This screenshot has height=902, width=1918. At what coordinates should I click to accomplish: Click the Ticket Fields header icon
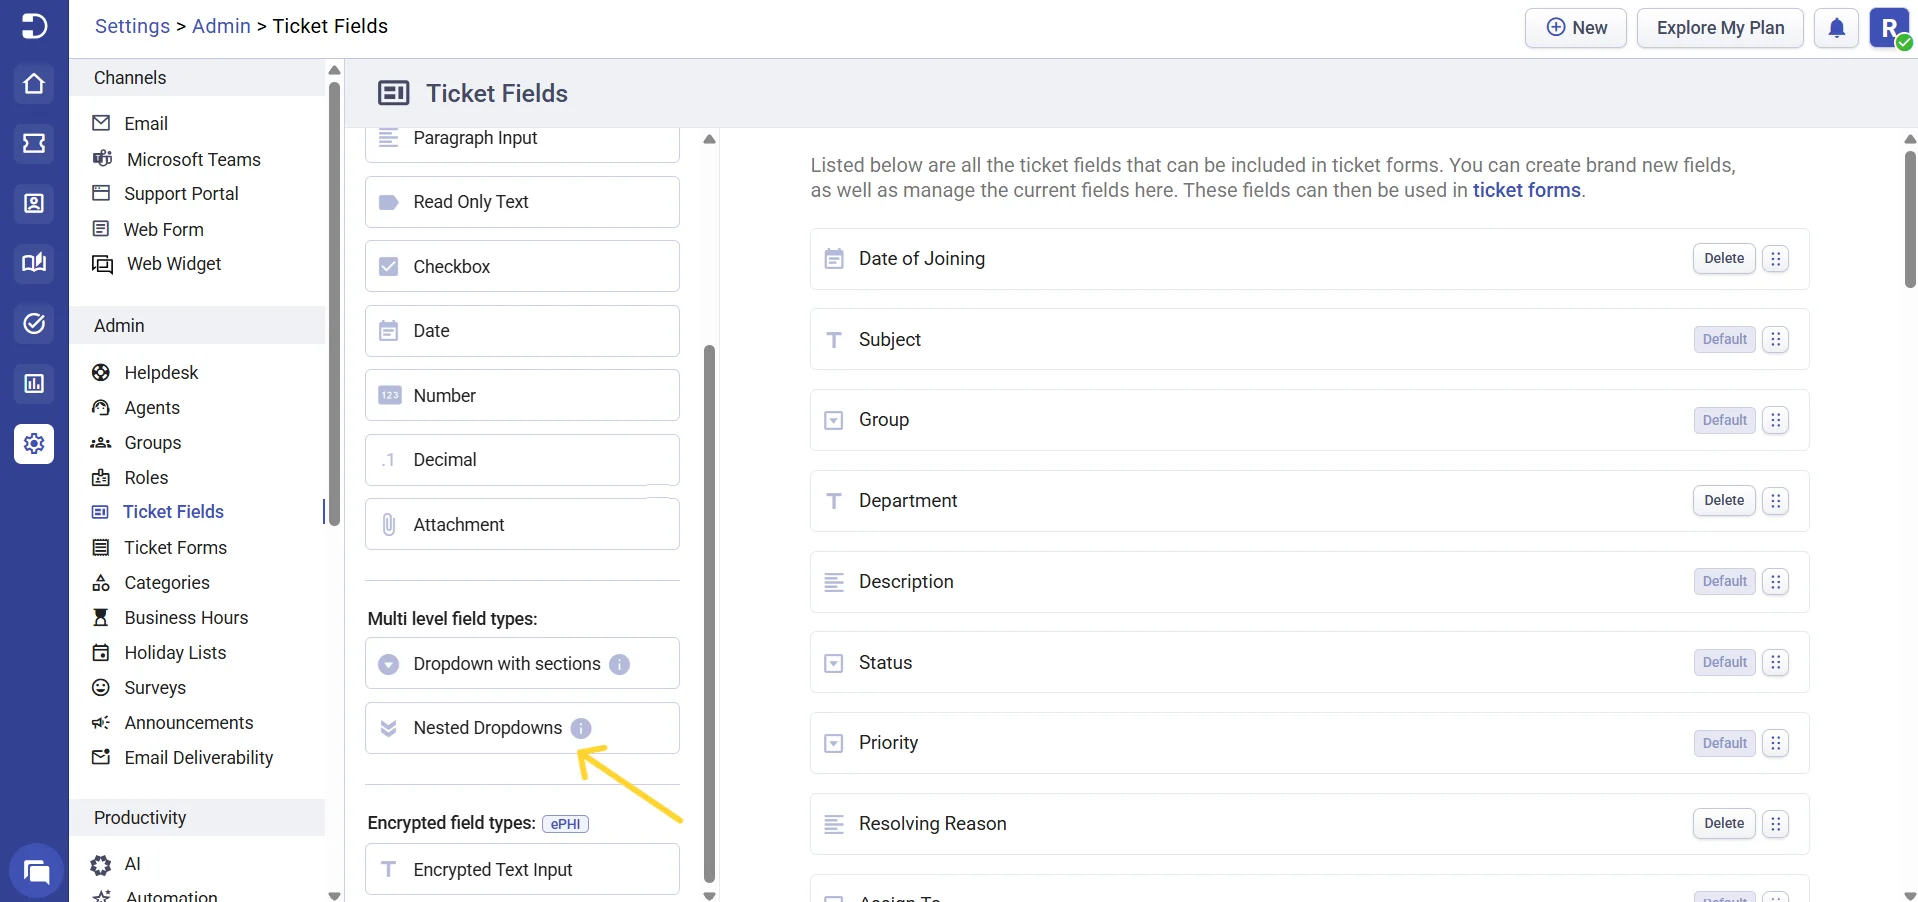click(393, 93)
